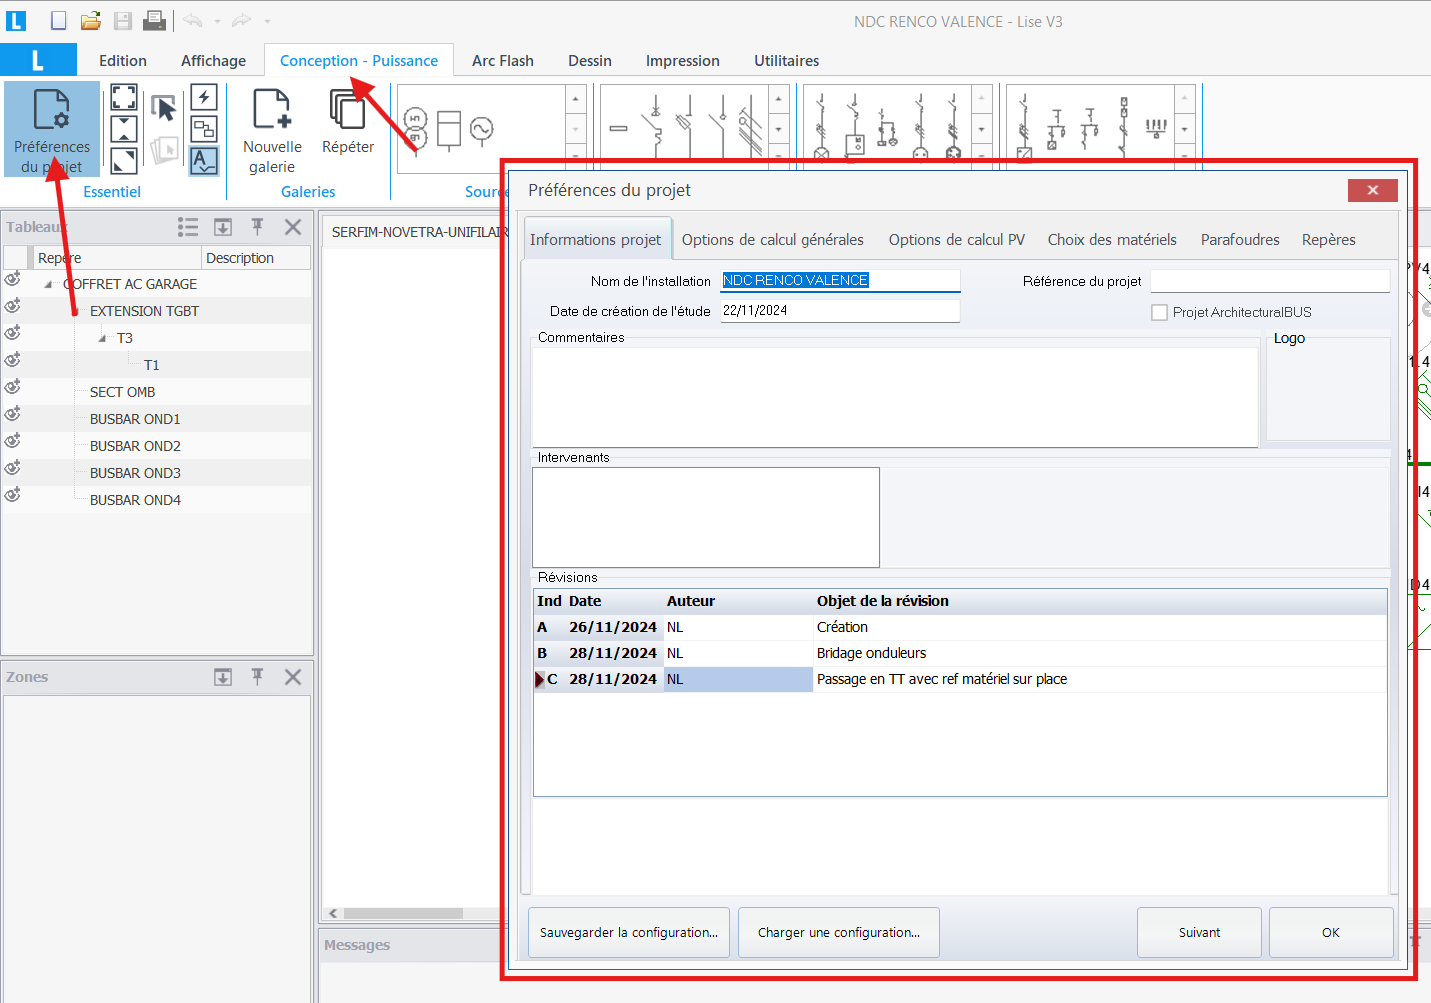Click the fit-to-screen frame icon
1431x1003 pixels.
pyautogui.click(x=124, y=97)
